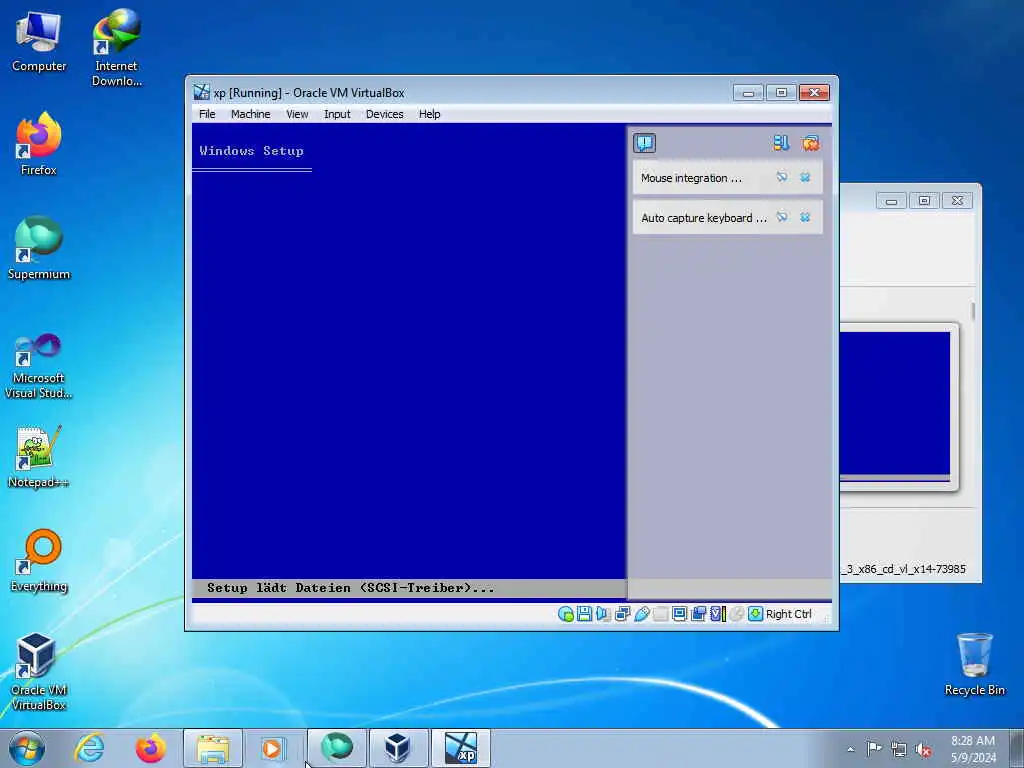Click the notification sort order icon
1024x768 pixels.
781,143
